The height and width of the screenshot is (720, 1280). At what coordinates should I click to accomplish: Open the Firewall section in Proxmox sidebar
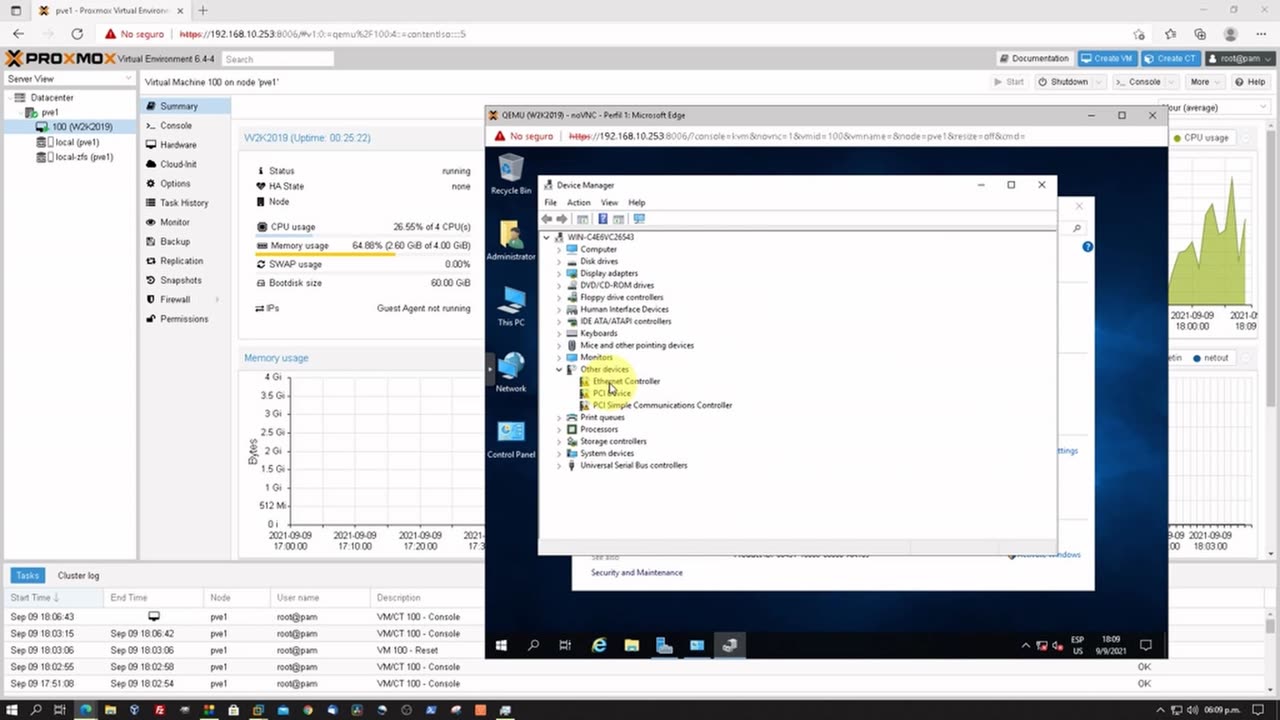[x=175, y=299]
